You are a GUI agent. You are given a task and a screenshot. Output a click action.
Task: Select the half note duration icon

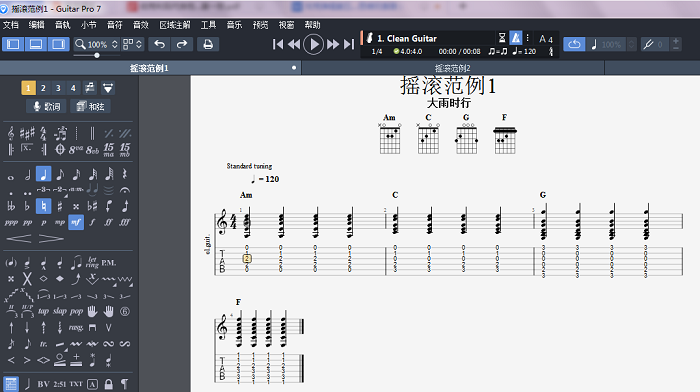tap(28, 174)
